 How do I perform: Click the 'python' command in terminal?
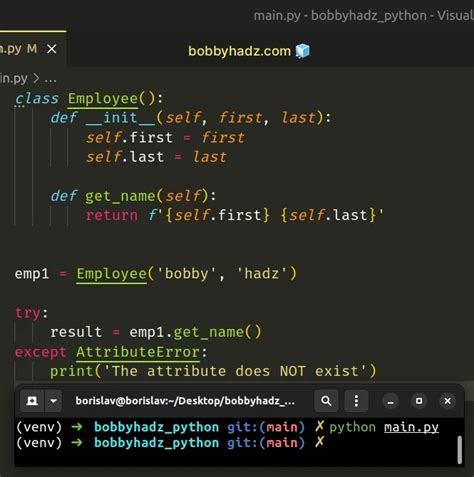coord(352,427)
